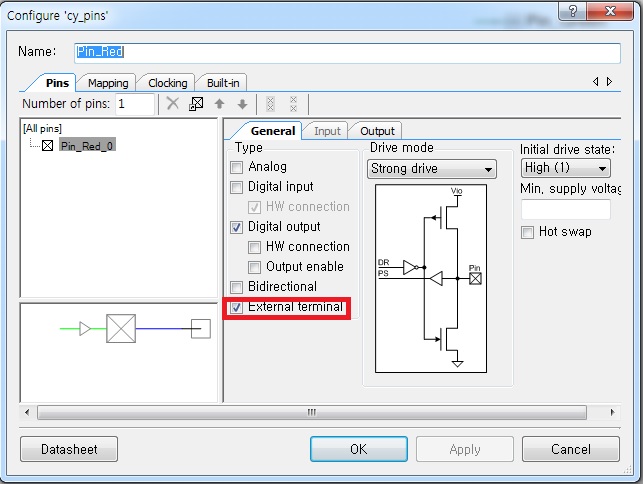Select the Input sub-tab

[327, 131]
